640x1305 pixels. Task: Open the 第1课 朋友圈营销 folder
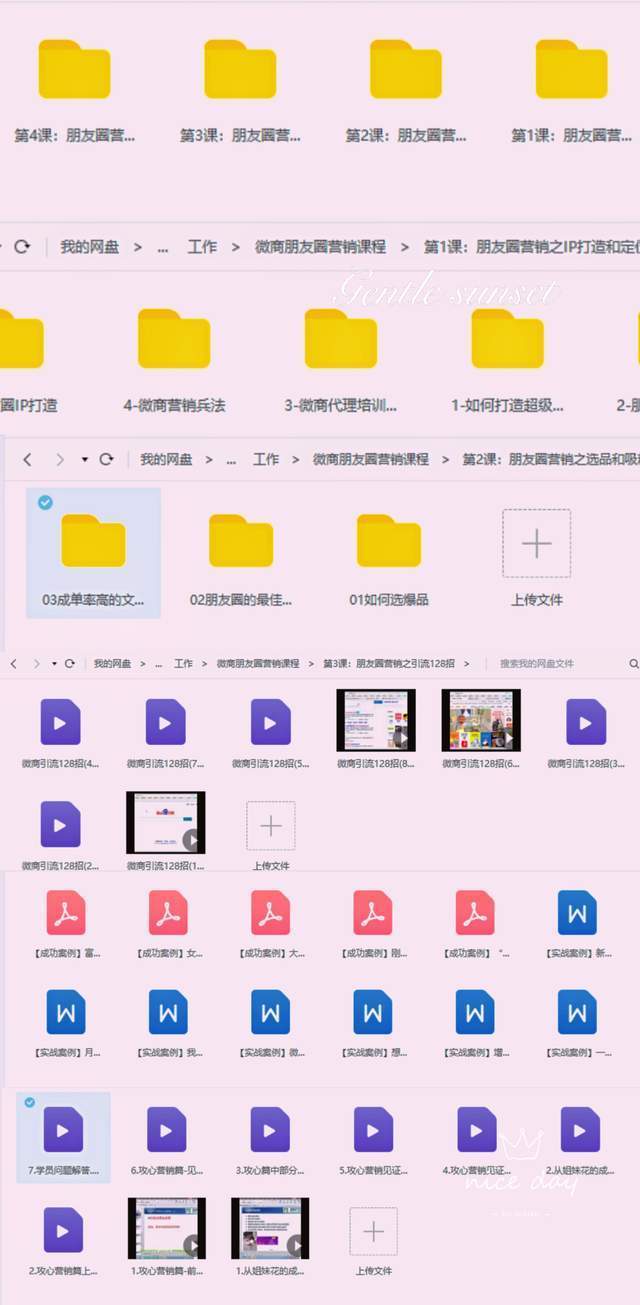tap(571, 70)
